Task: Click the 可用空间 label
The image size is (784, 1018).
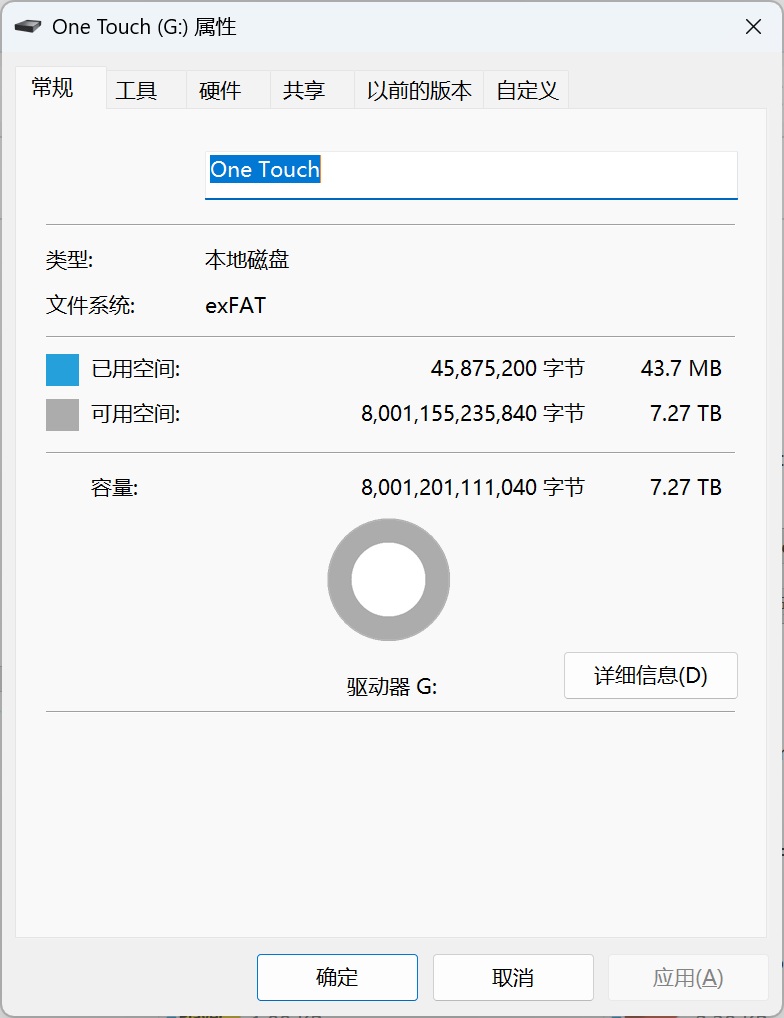Action: coord(136,414)
